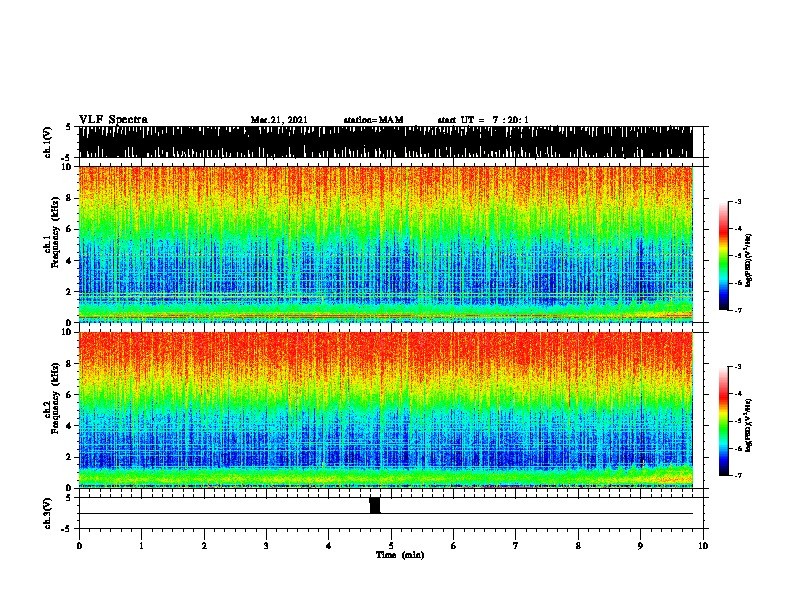Click the time axis tick label "7"
The image size is (792, 612).
click(516, 546)
